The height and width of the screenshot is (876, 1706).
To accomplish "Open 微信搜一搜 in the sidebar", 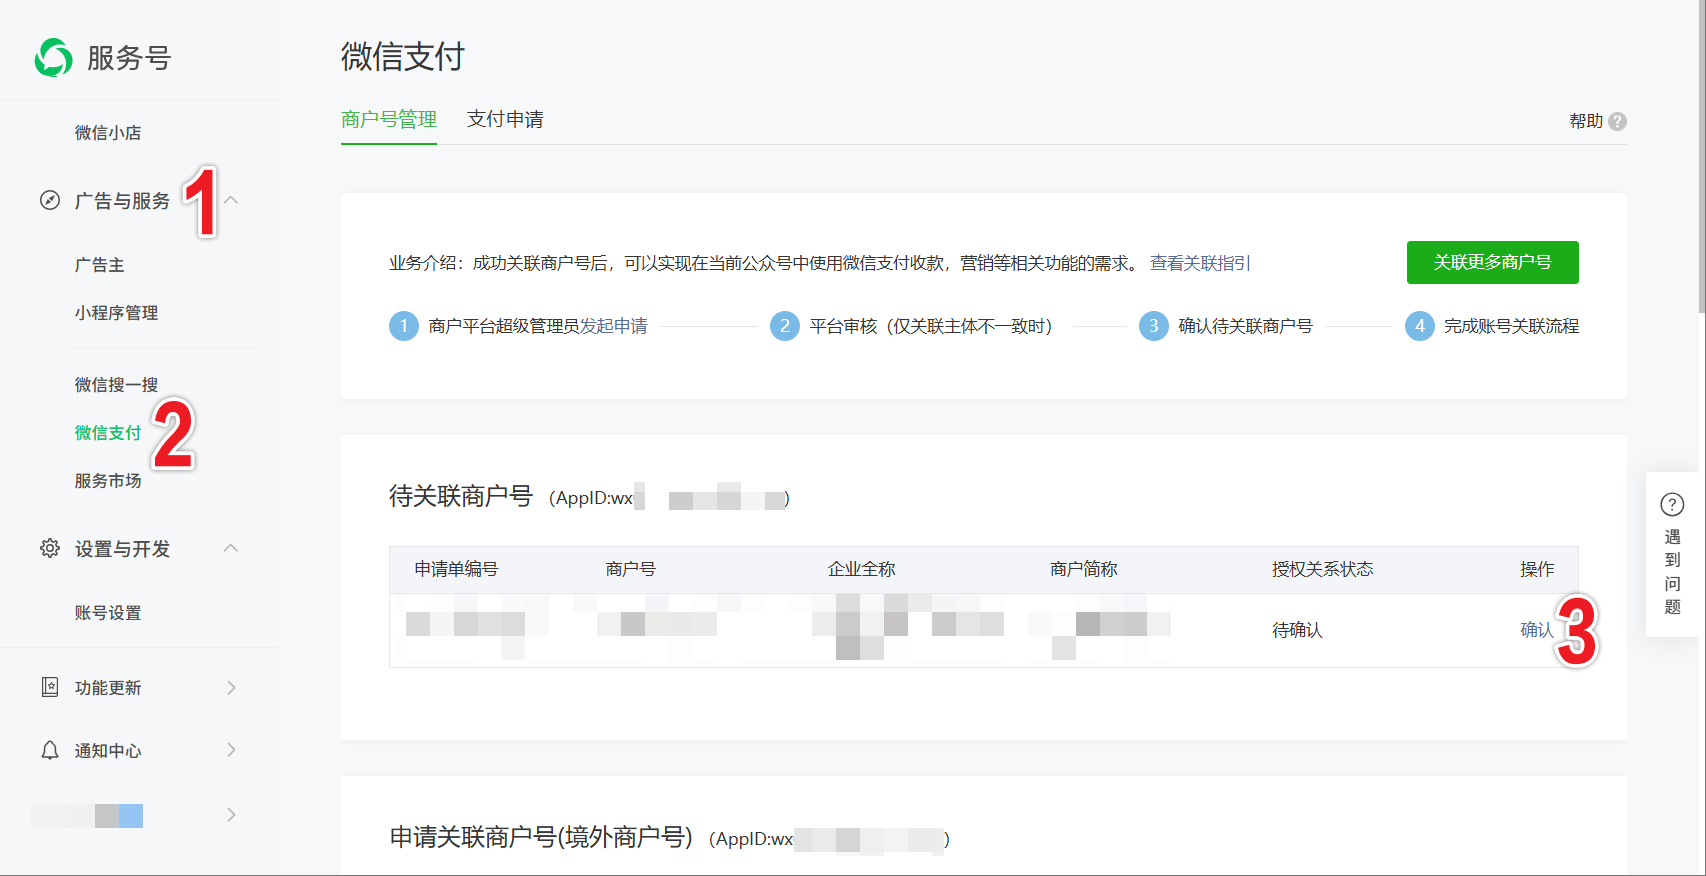I will [x=116, y=385].
